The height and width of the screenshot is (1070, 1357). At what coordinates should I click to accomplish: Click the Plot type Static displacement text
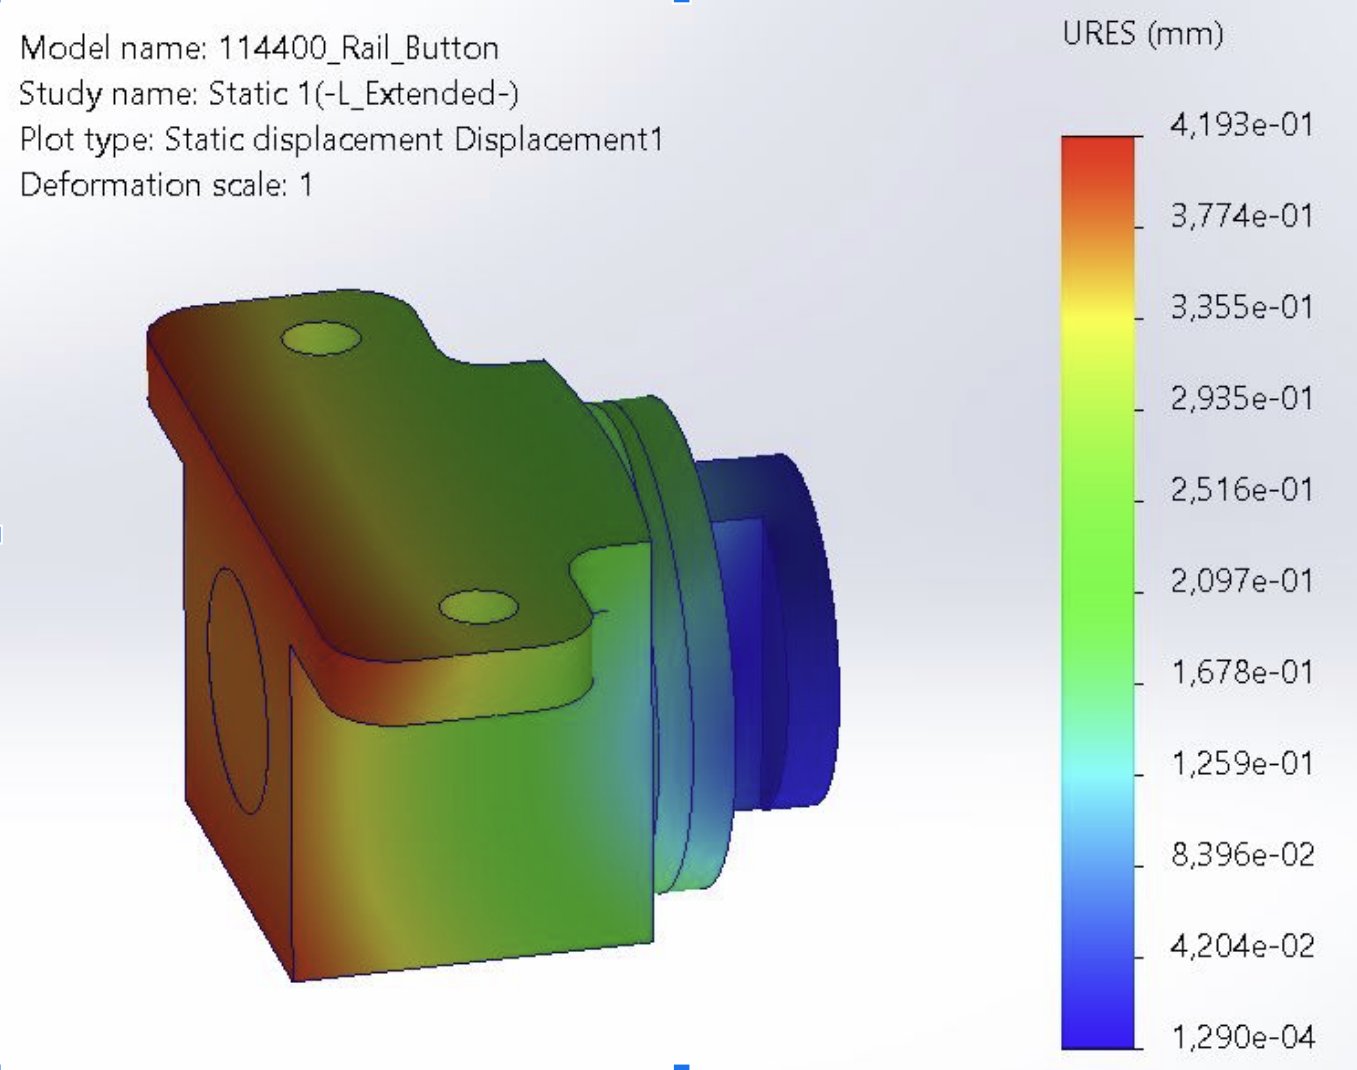340,139
